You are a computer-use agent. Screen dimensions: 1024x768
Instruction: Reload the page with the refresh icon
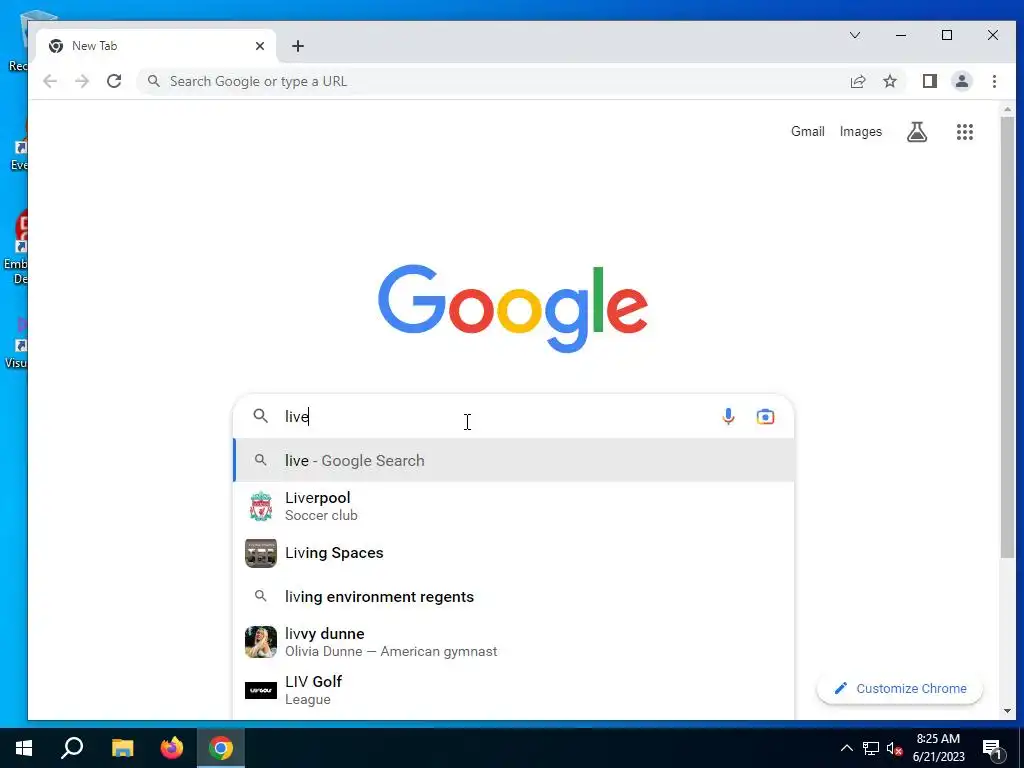(114, 81)
